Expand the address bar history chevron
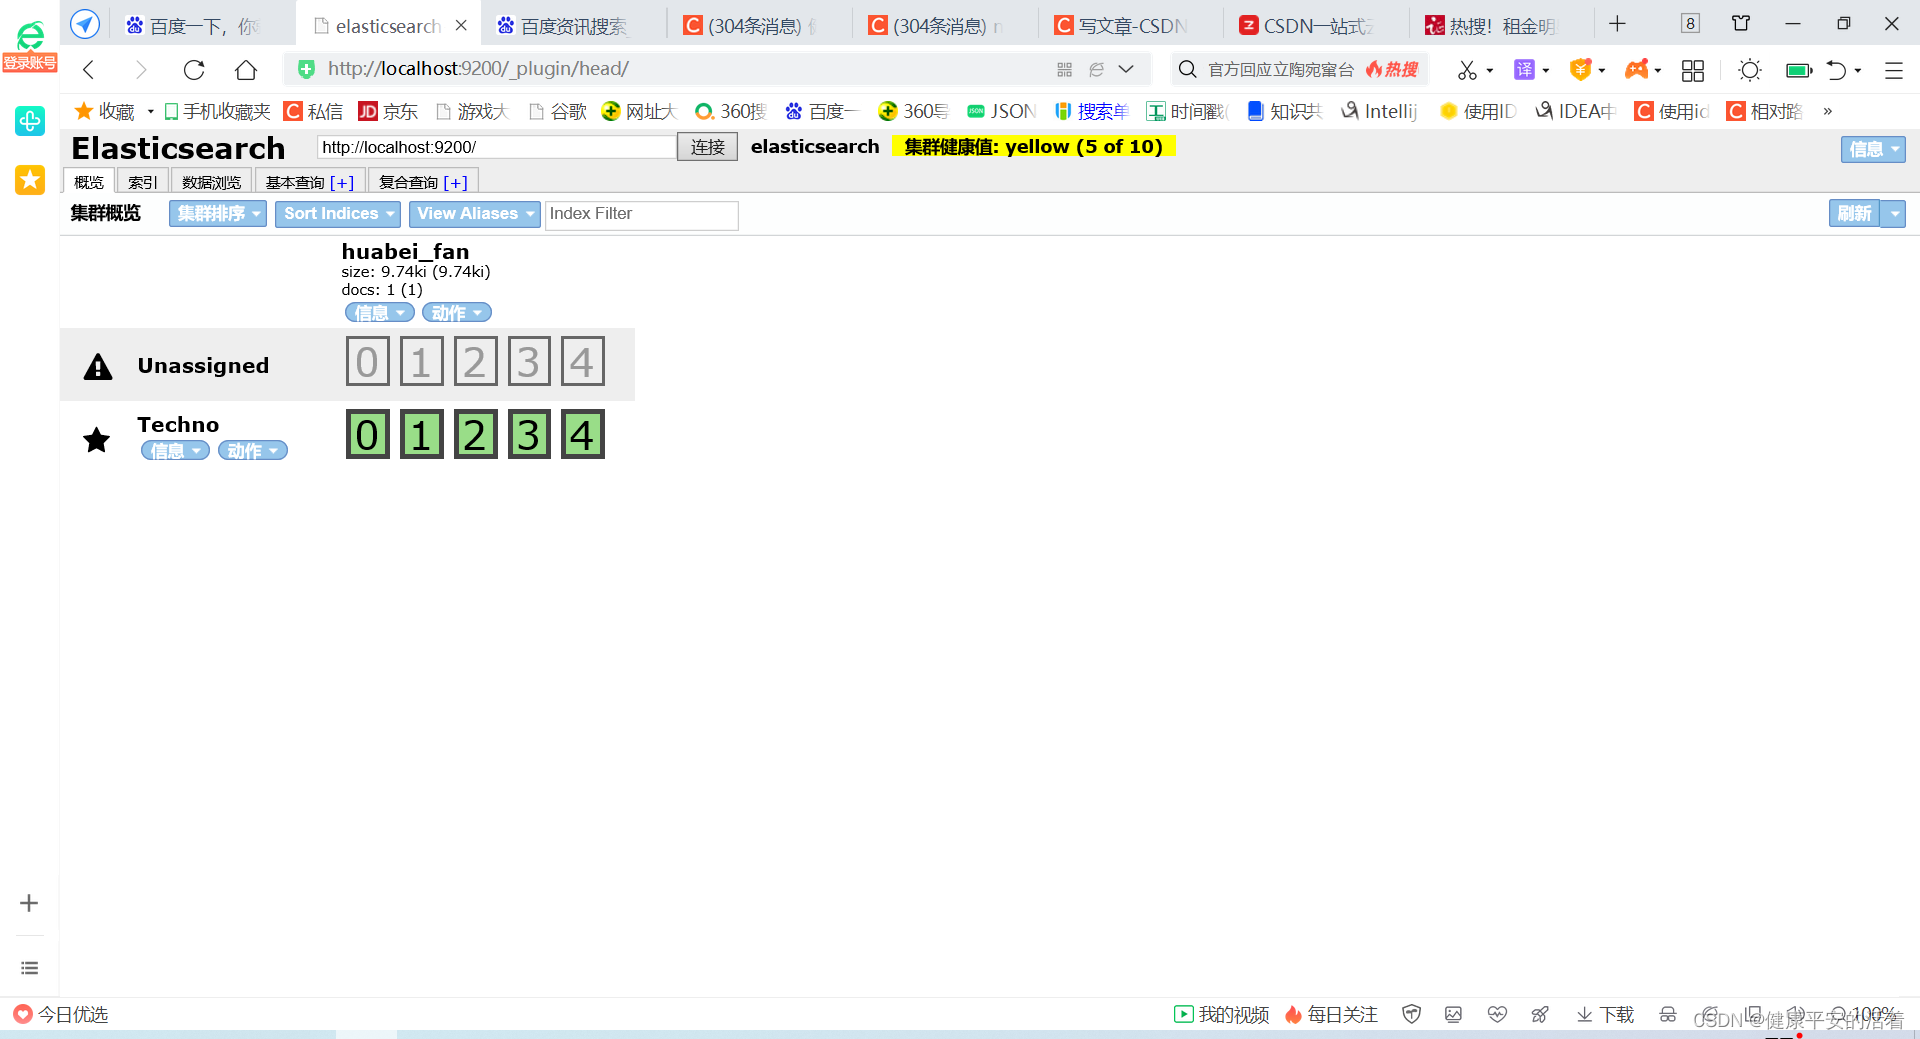The height and width of the screenshot is (1039, 1920). [1126, 69]
